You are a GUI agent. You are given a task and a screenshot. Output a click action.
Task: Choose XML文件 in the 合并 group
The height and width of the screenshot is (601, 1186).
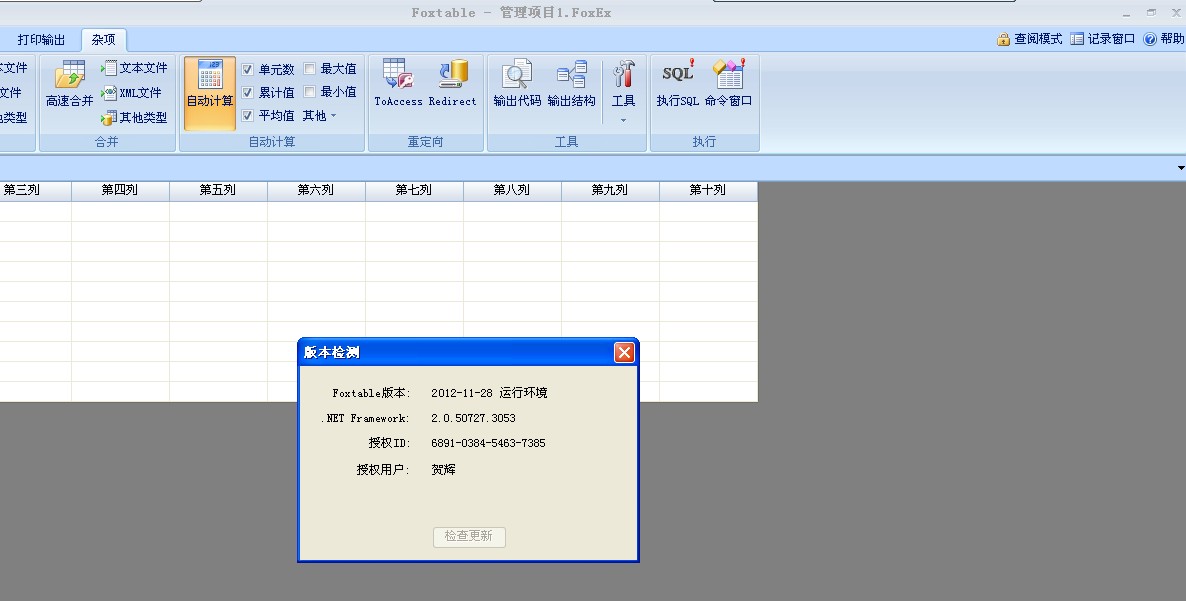coord(132,93)
